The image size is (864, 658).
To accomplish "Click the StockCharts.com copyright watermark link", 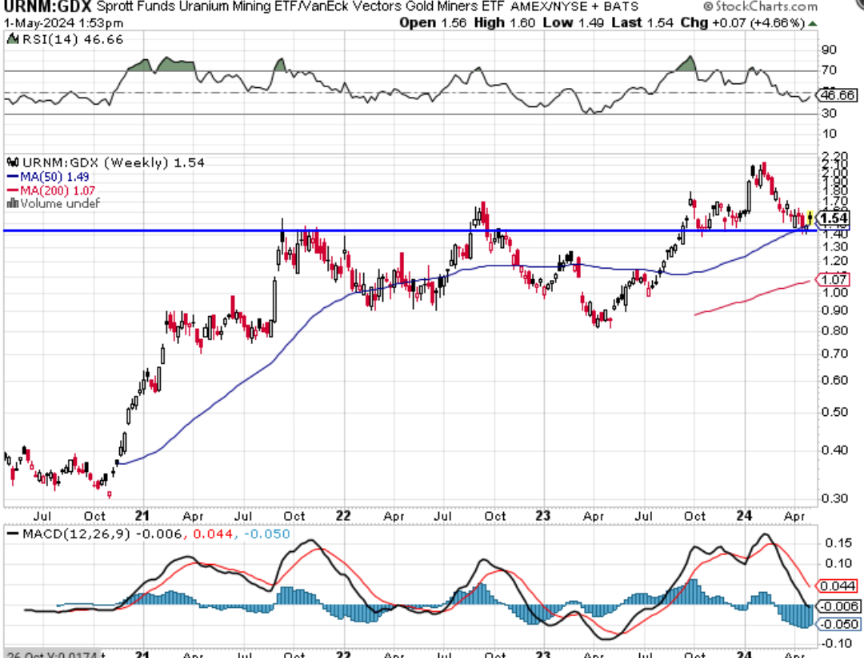I will point(760,7).
